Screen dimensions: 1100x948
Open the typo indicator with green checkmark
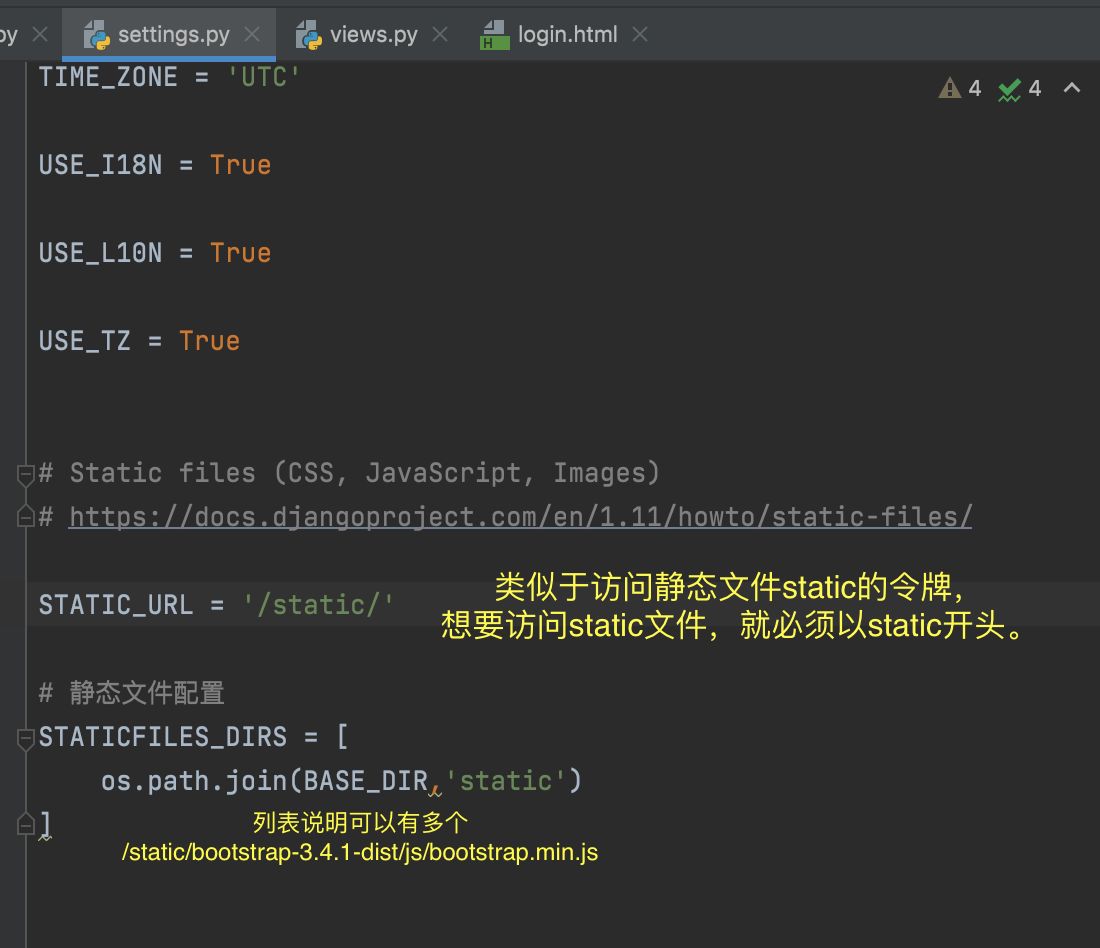pyautogui.click(x=1019, y=88)
